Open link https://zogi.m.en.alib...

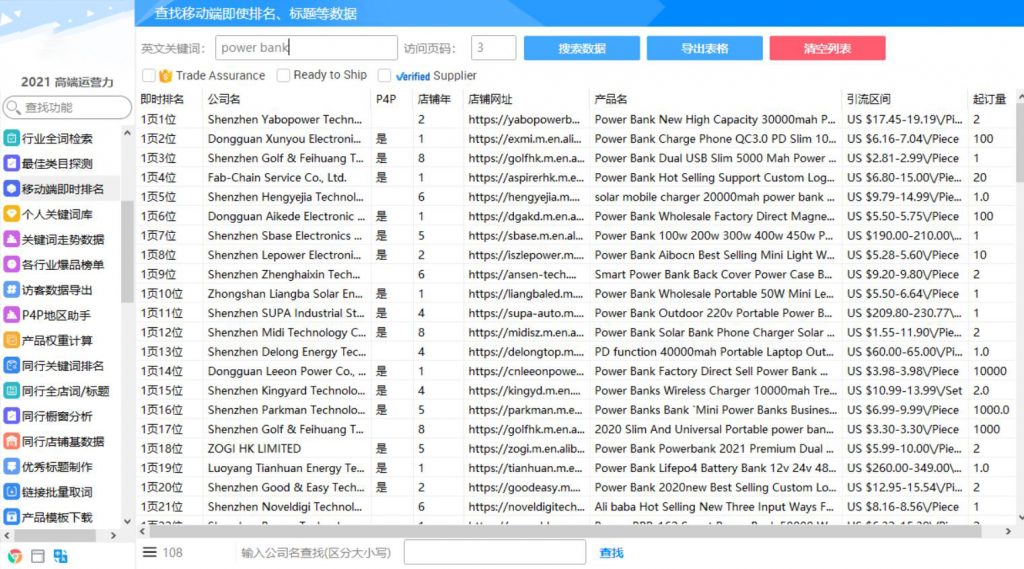(526, 449)
